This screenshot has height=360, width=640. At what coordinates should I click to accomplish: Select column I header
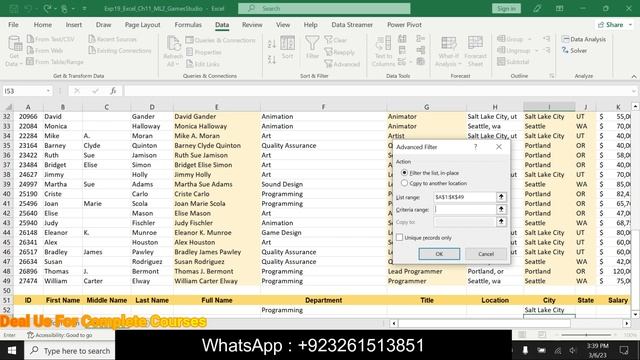click(549, 107)
